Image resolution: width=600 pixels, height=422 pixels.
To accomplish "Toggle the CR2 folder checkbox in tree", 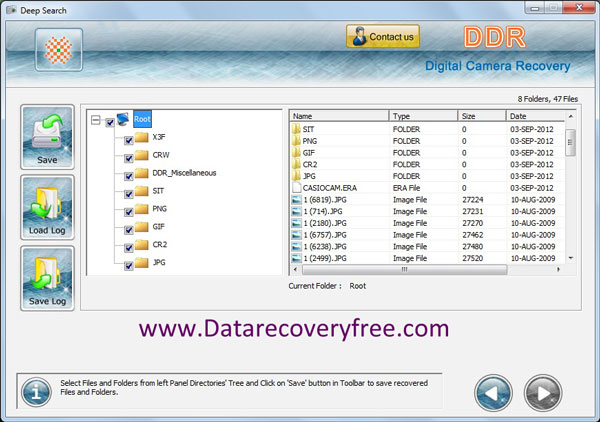I will (129, 248).
